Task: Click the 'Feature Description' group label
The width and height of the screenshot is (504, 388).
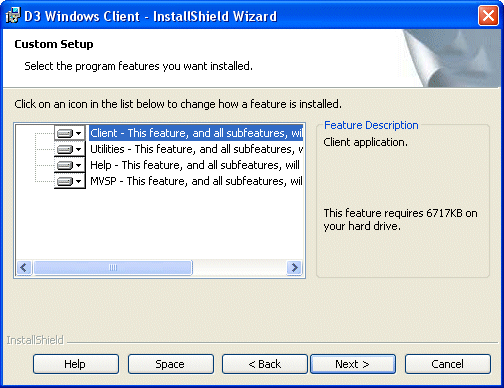Action: point(371,125)
